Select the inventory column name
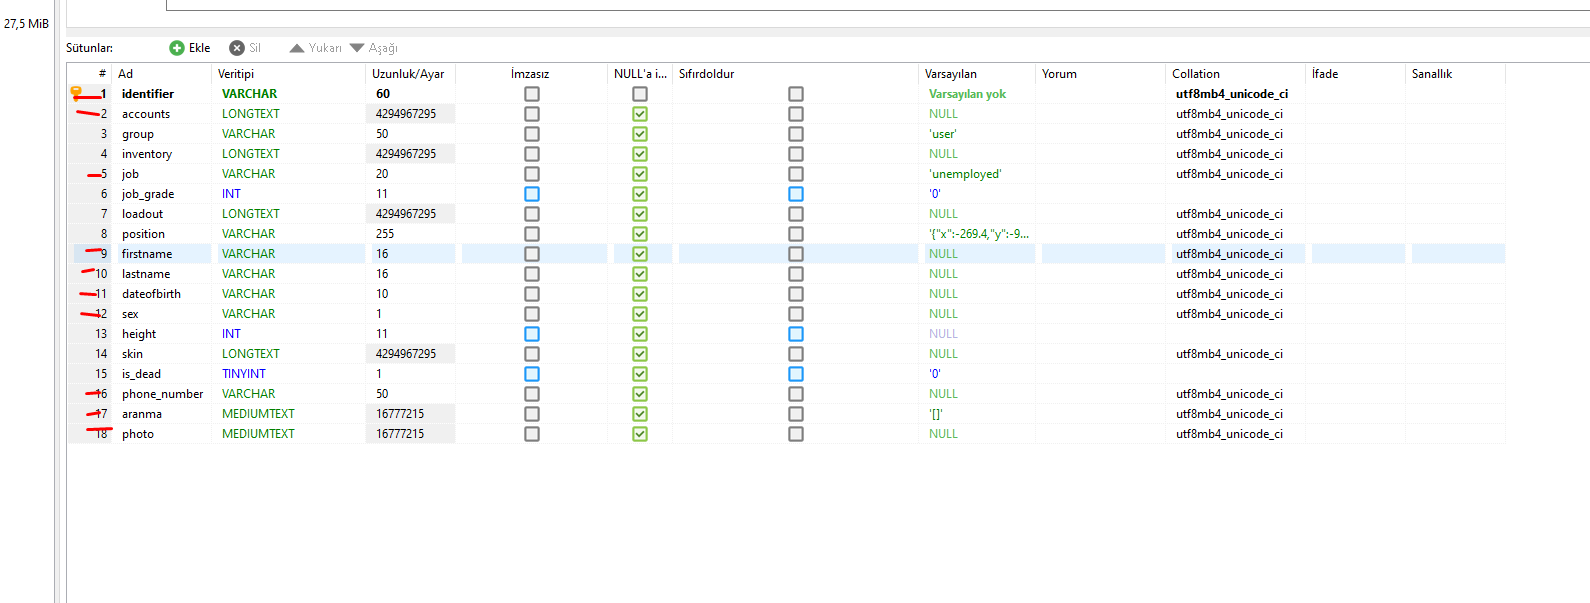The height and width of the screenshot is (603, 1590). [147, 154]
